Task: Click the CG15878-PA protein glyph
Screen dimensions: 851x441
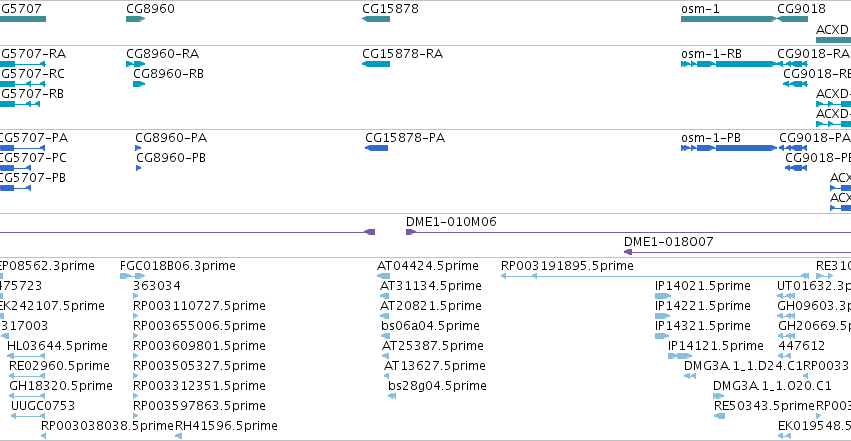Action: [x=377, y=148]
